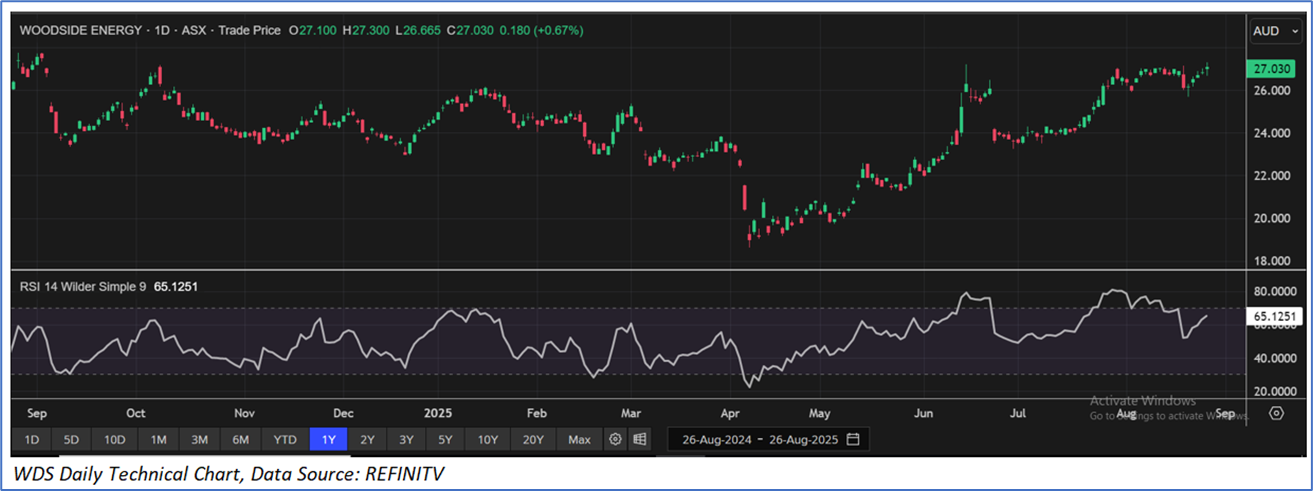Select the 5Y range
The width and height of the screenshot is (1313, 491).
[444, 439]
